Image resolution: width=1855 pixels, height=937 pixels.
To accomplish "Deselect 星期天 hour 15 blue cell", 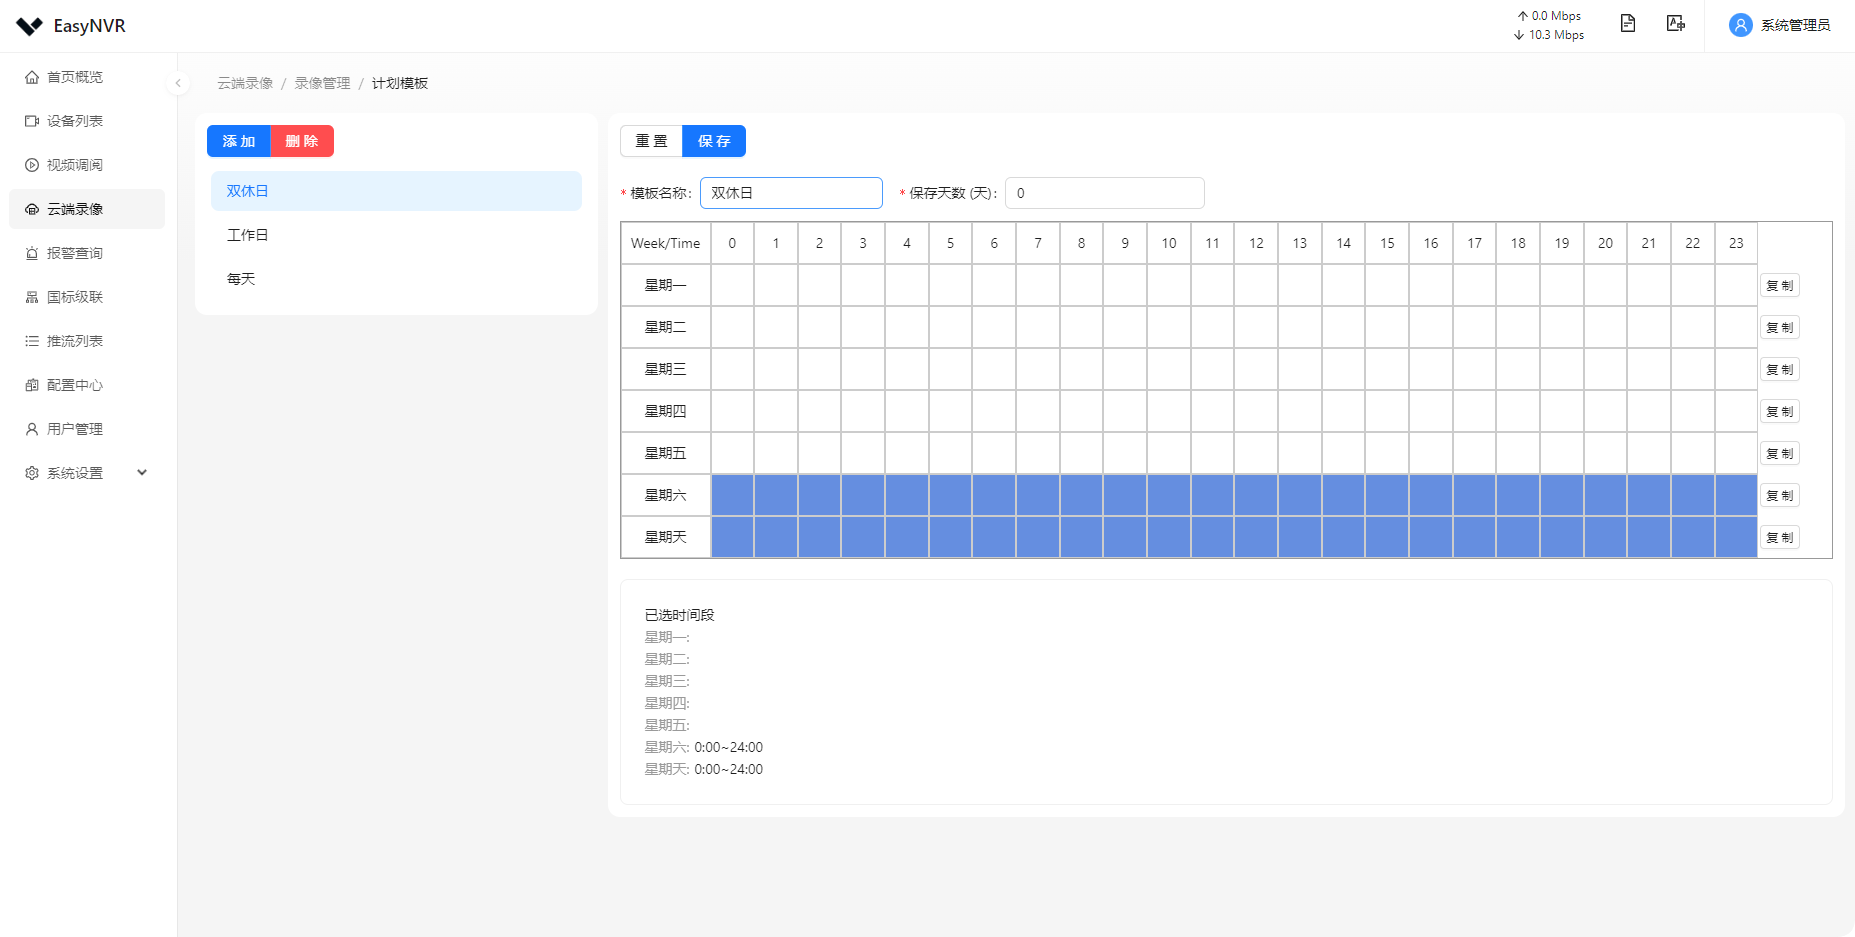I will pyautogui.click(x=1387, y=537).
